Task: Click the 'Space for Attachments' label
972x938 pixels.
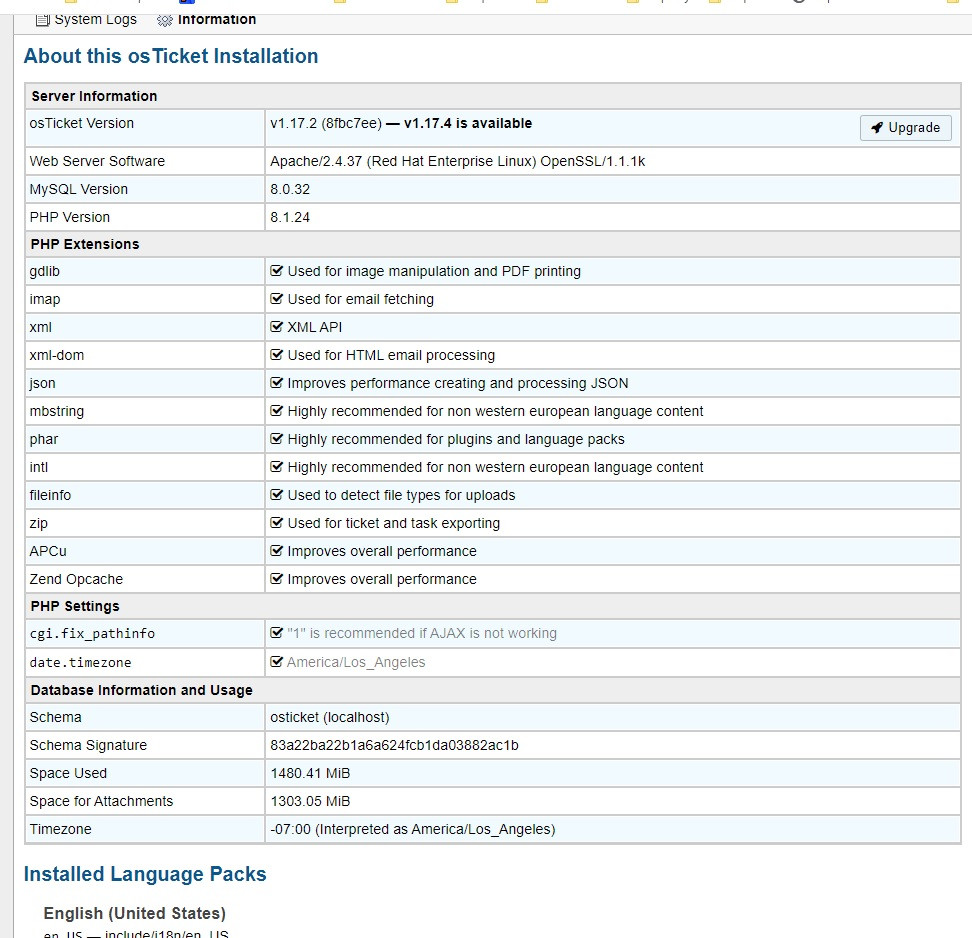Action: point(101,801)
